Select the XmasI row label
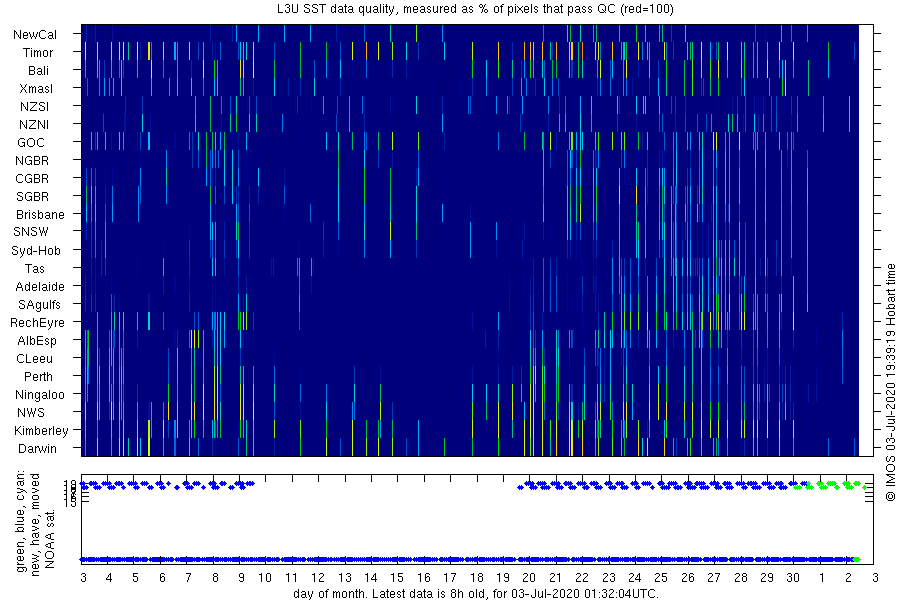 (x=36, y=88)
